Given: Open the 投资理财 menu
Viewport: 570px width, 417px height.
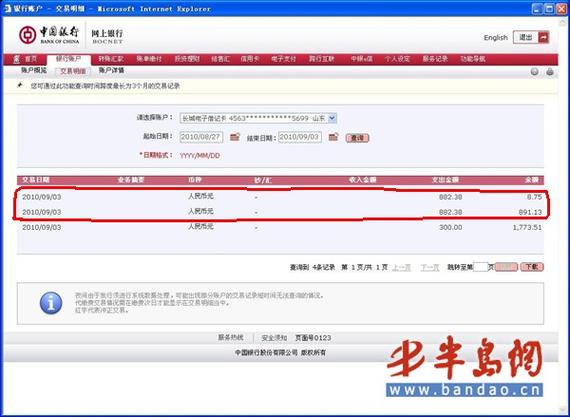Looking at the screenshot, I should (187, 59).
